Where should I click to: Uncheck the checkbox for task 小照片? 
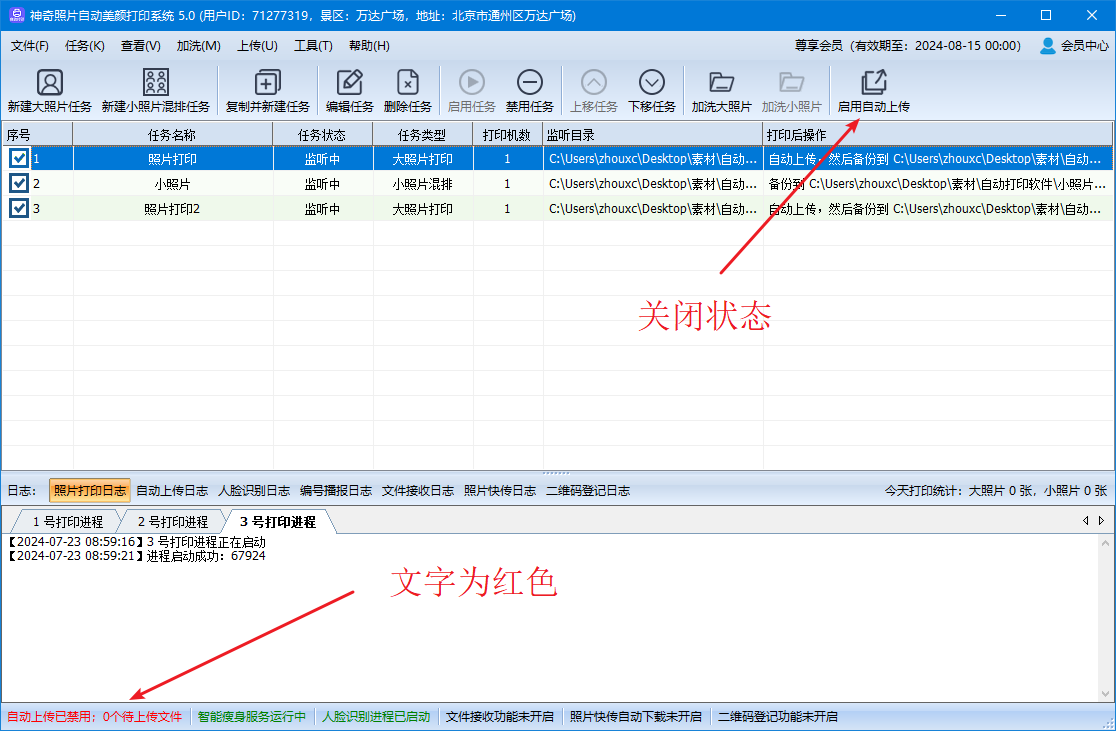(19, 184)
